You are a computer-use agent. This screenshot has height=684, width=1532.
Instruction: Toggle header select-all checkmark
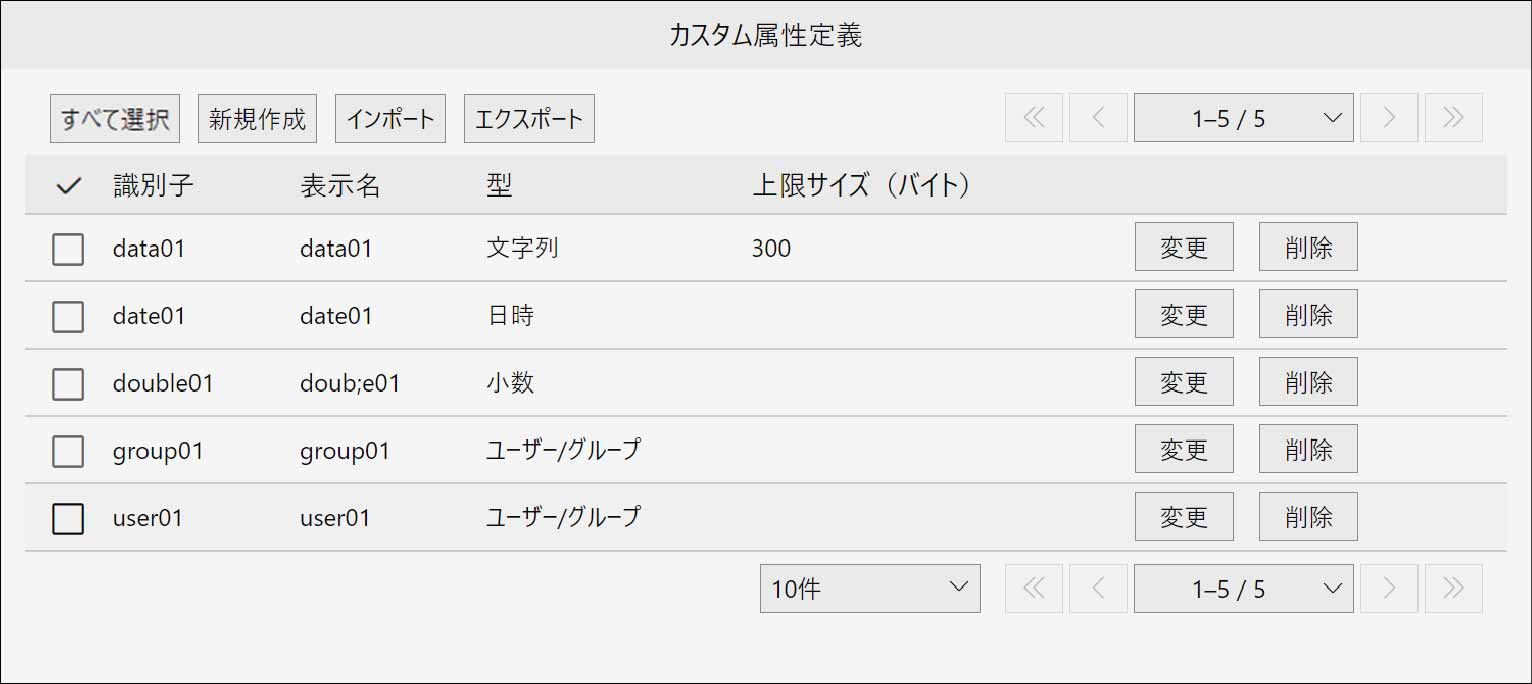(x=68, y=186)
